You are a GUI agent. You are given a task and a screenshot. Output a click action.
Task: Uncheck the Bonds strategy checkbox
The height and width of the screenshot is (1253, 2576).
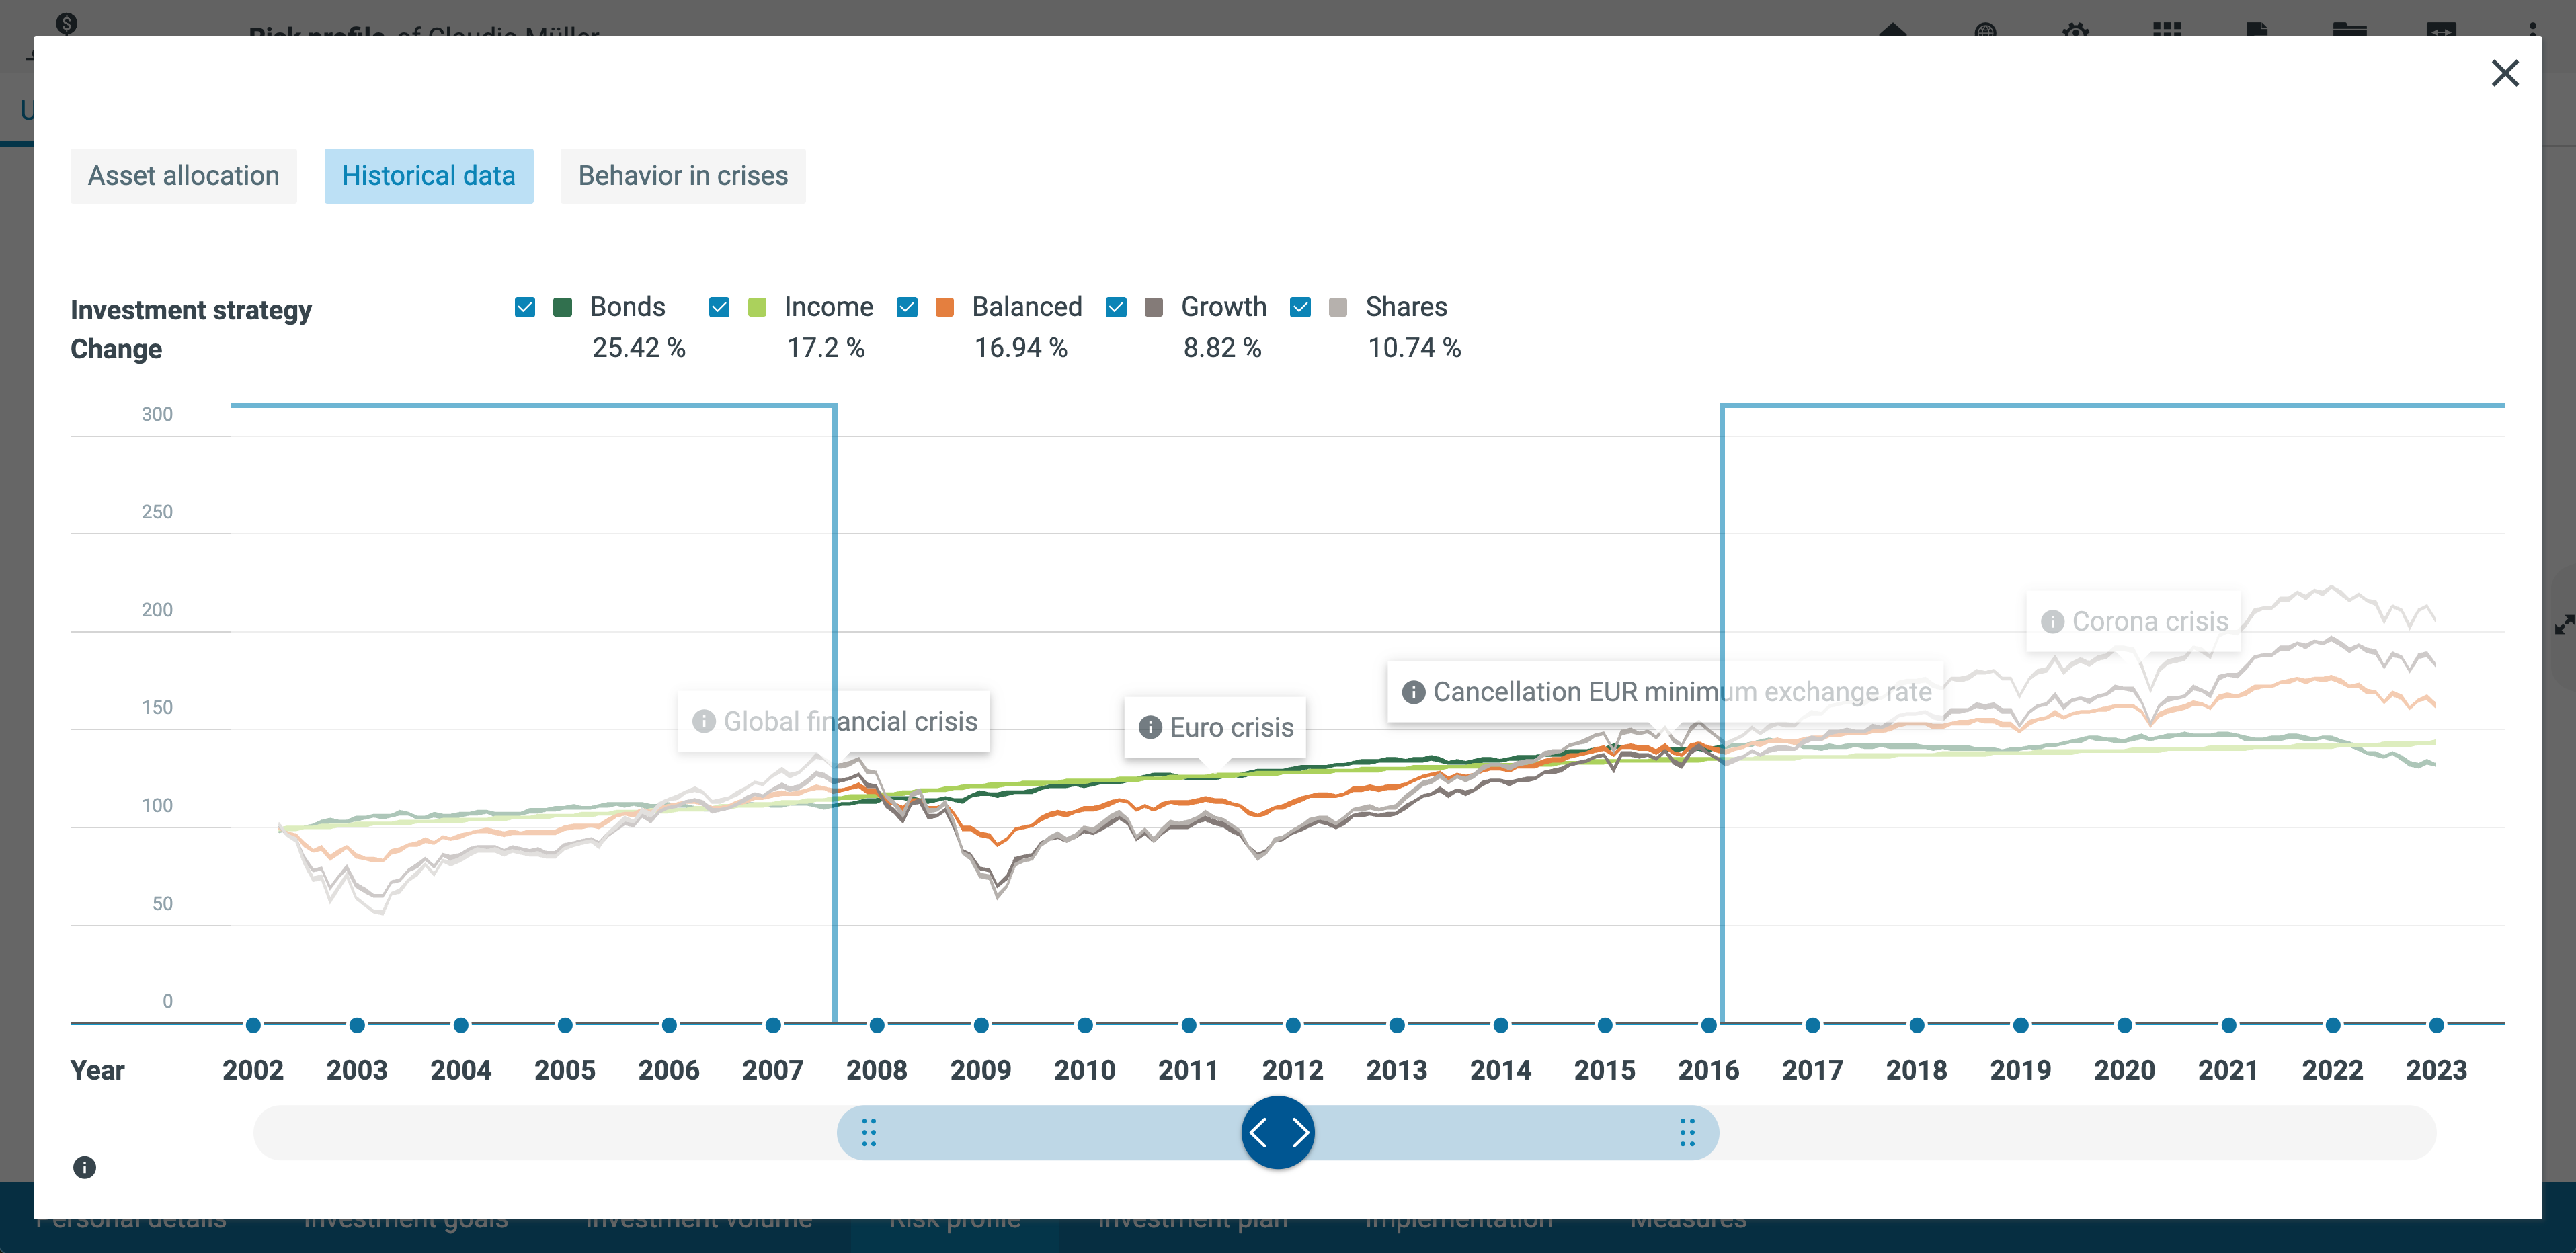tap(525, 307)
